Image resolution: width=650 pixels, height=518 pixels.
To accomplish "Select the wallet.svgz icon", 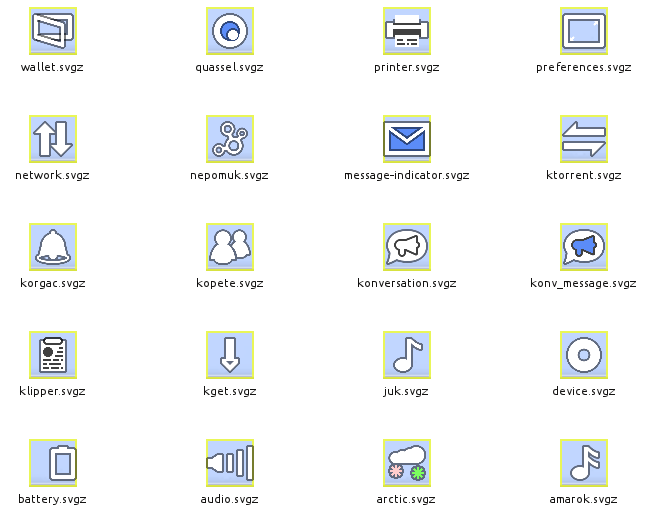I will [x=53, y=31].
